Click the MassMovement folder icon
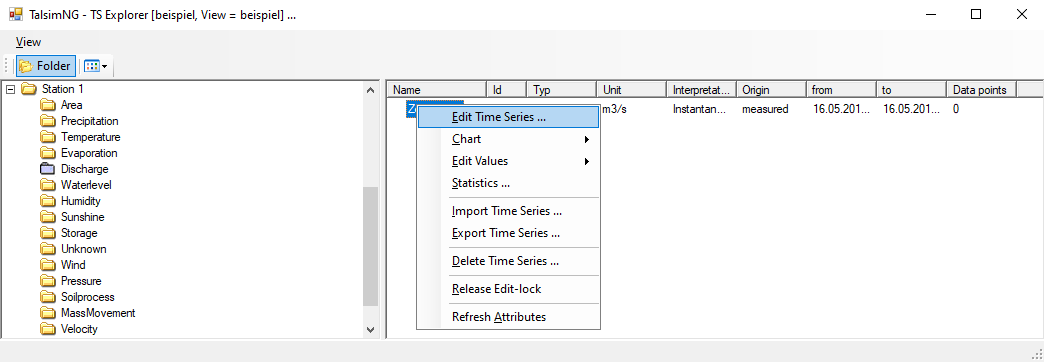 [x=47, y=313]
